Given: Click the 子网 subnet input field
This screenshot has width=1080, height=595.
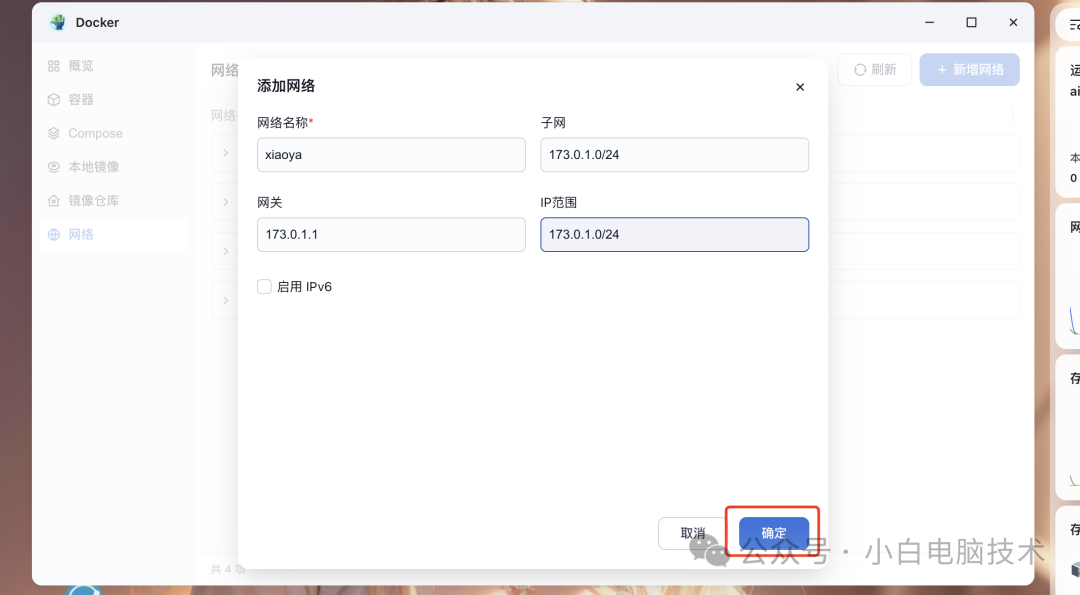Looking at the screenshot, I should 674,154.
